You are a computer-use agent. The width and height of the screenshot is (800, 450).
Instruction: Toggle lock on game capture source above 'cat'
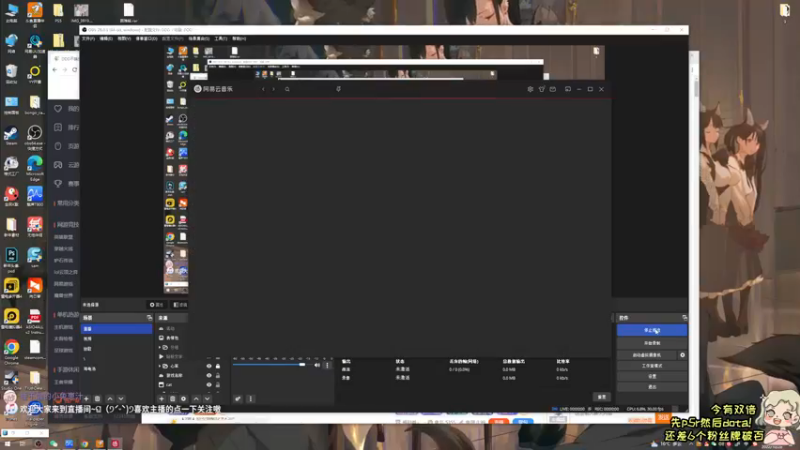click(218, 376)
